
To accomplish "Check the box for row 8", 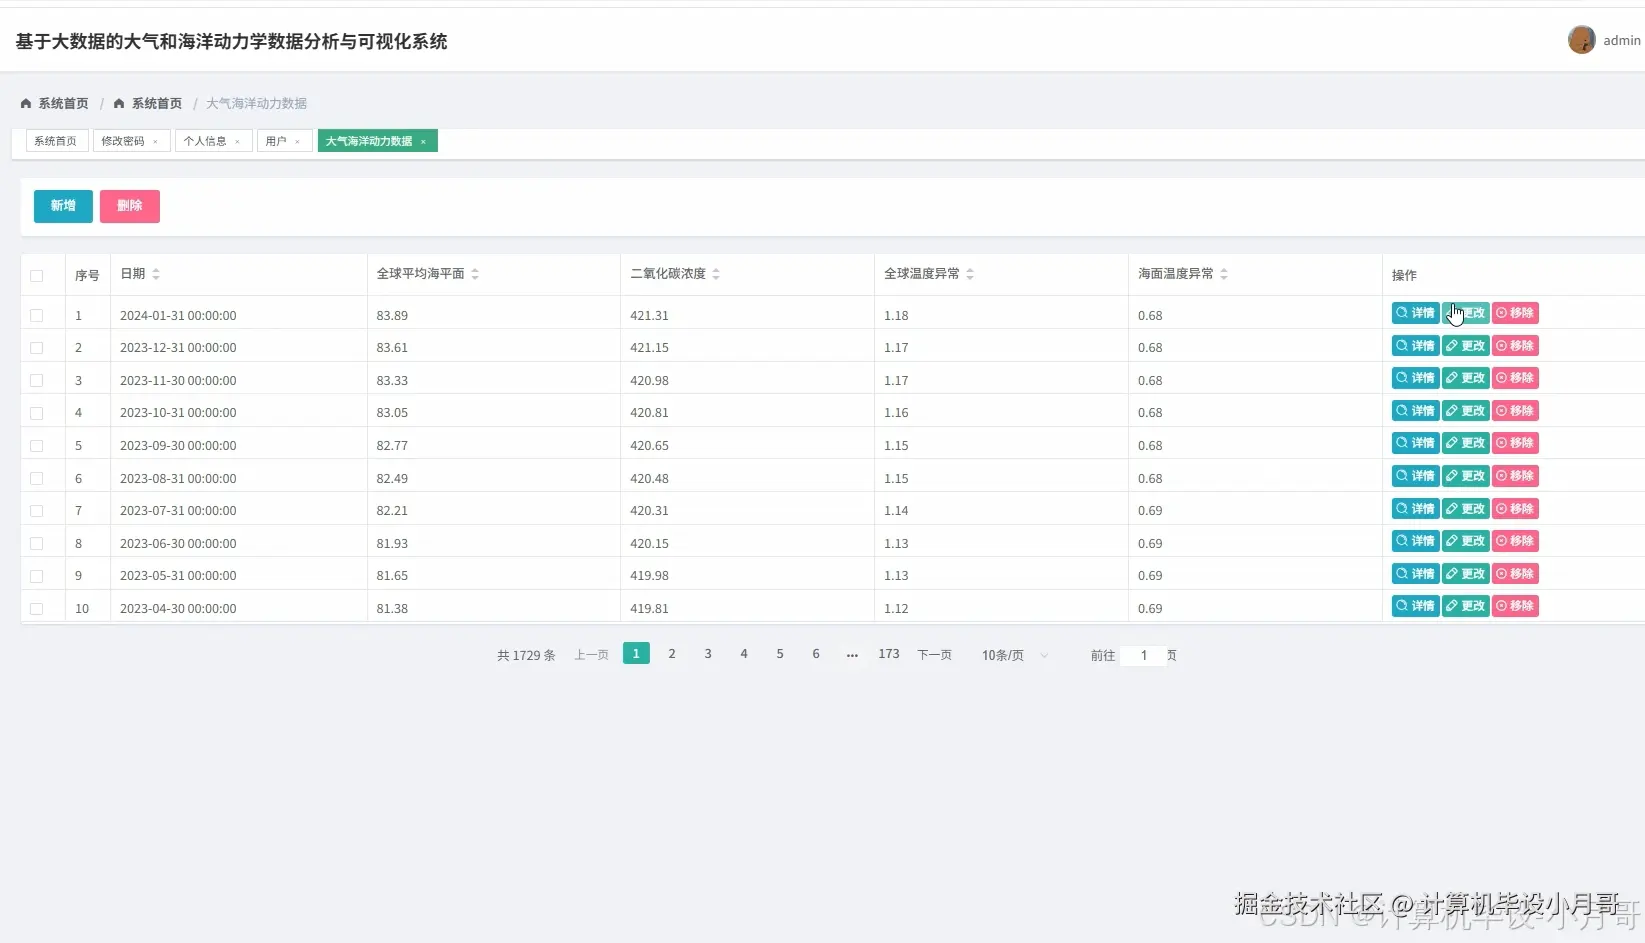I will 37,543.
